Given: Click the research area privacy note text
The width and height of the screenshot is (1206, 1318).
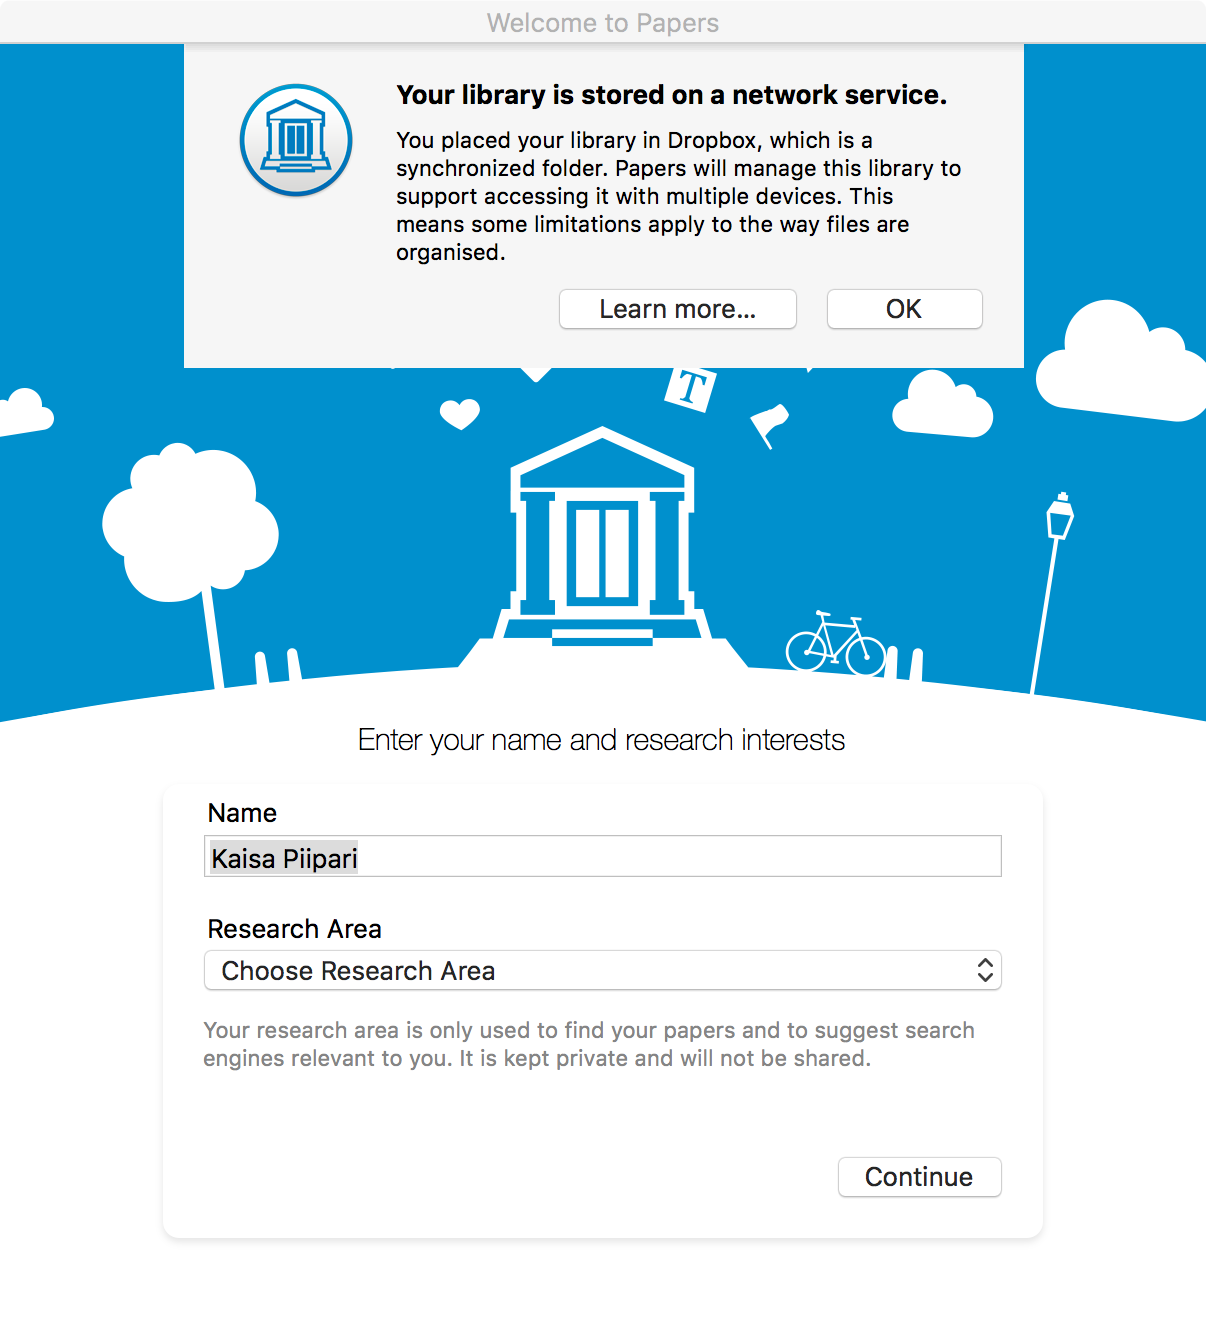Looking at the screenshot, I should [588, 1044].
